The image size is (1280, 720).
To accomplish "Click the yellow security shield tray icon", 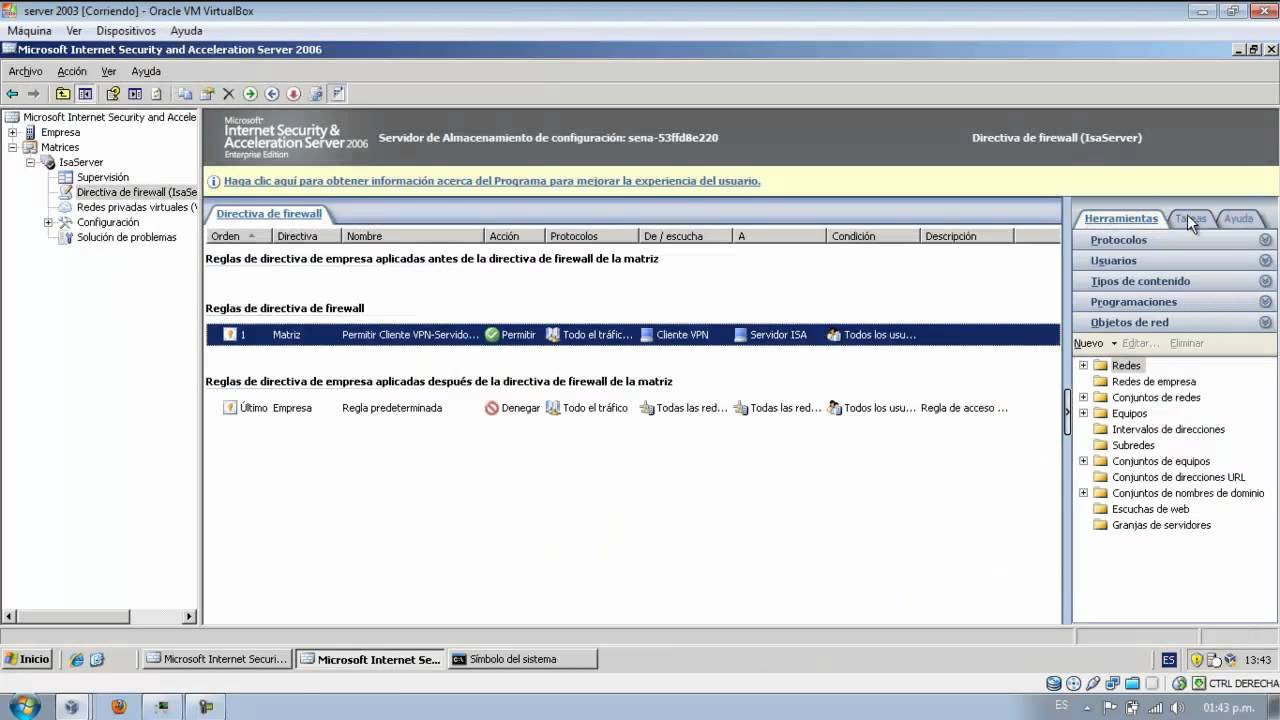I will point(1197,660).
